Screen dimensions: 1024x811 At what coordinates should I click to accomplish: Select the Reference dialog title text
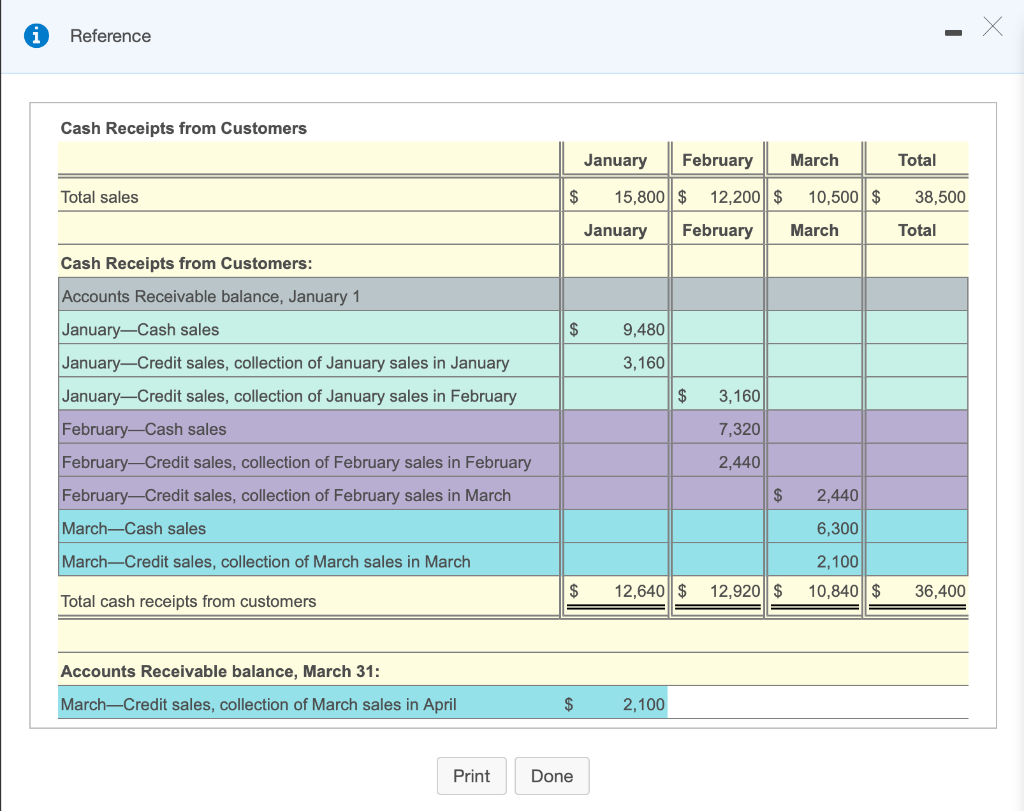110,36
